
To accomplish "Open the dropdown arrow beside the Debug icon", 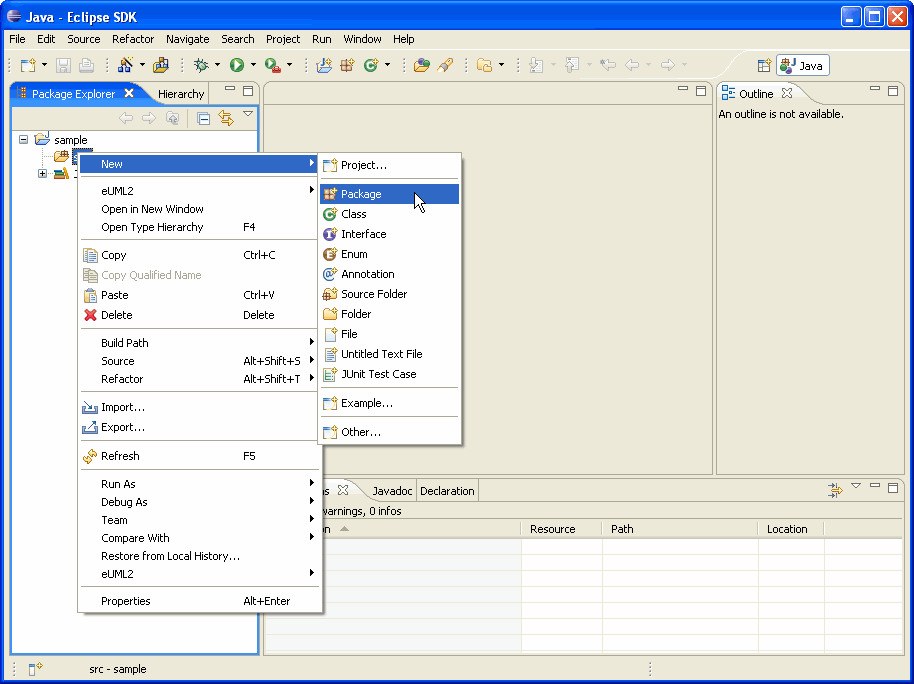I will point(217,65).
